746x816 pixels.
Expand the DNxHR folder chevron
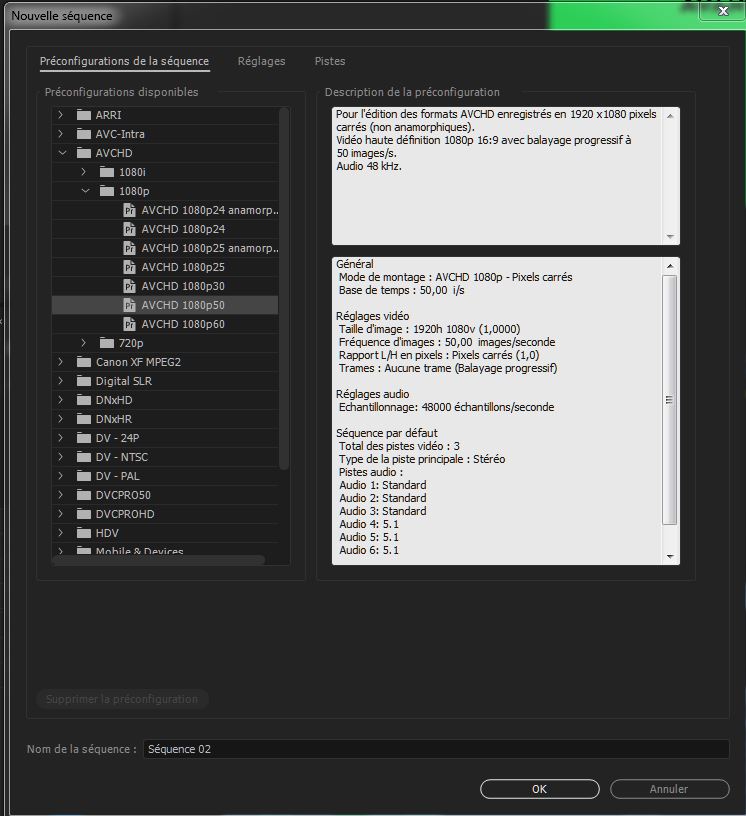click(x=60, y=419)
